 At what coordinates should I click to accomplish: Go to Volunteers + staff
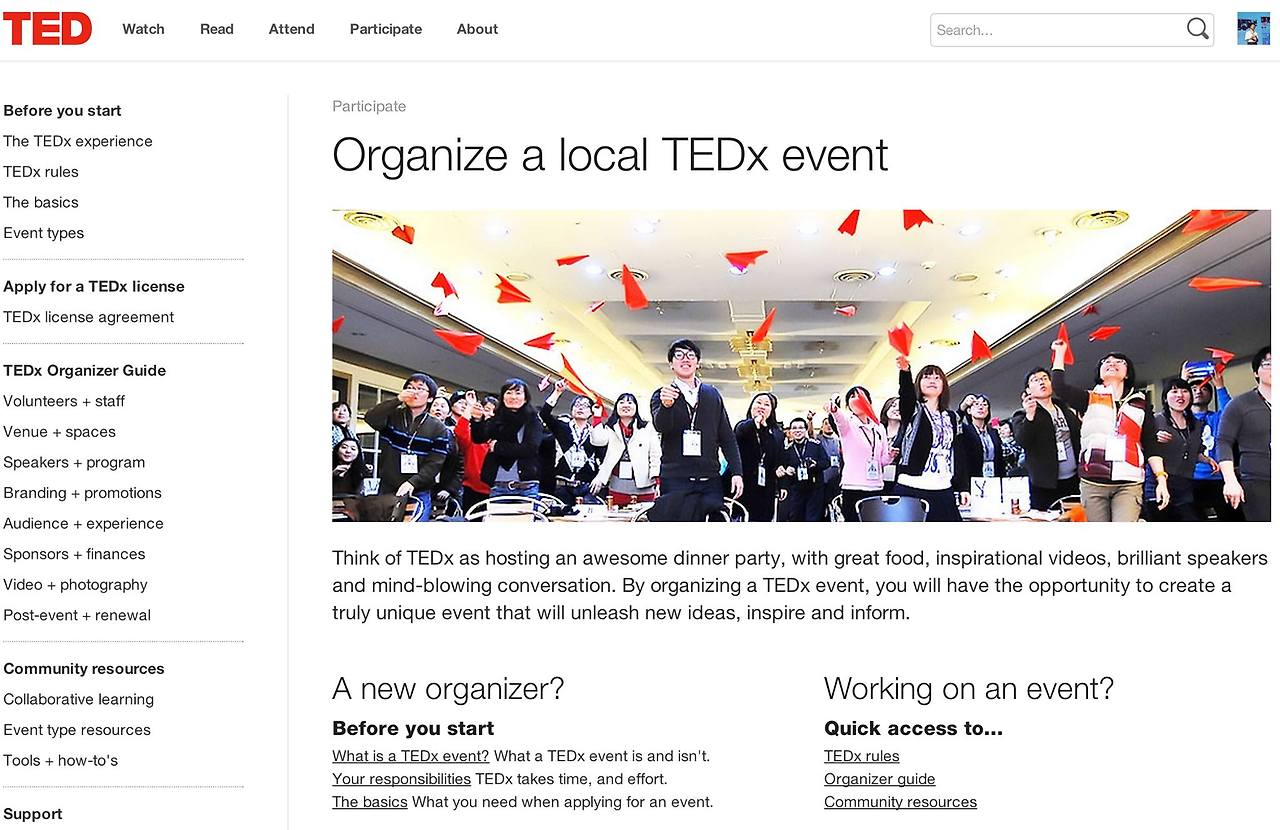pos(64,401)
